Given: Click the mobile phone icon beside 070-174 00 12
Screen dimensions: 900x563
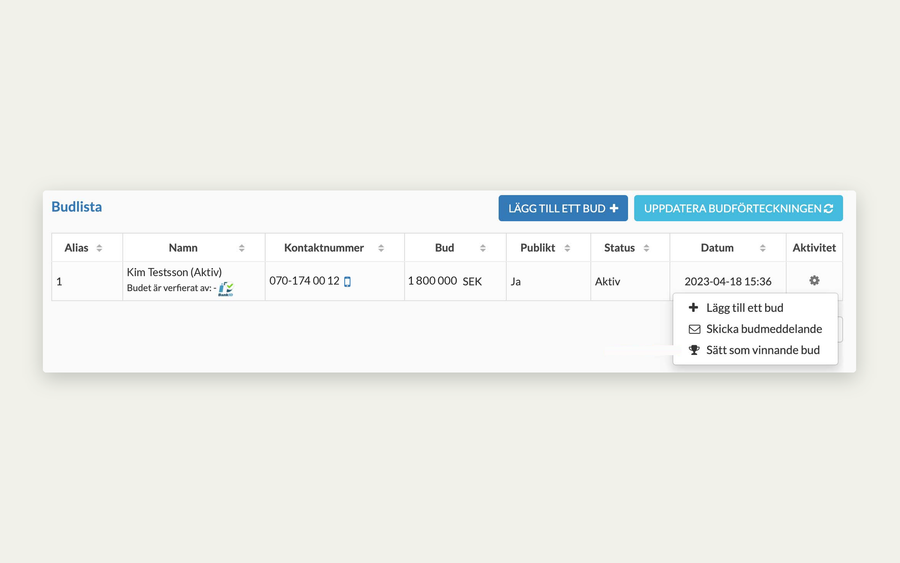Looking at the screenshot, I should [347, 281].
